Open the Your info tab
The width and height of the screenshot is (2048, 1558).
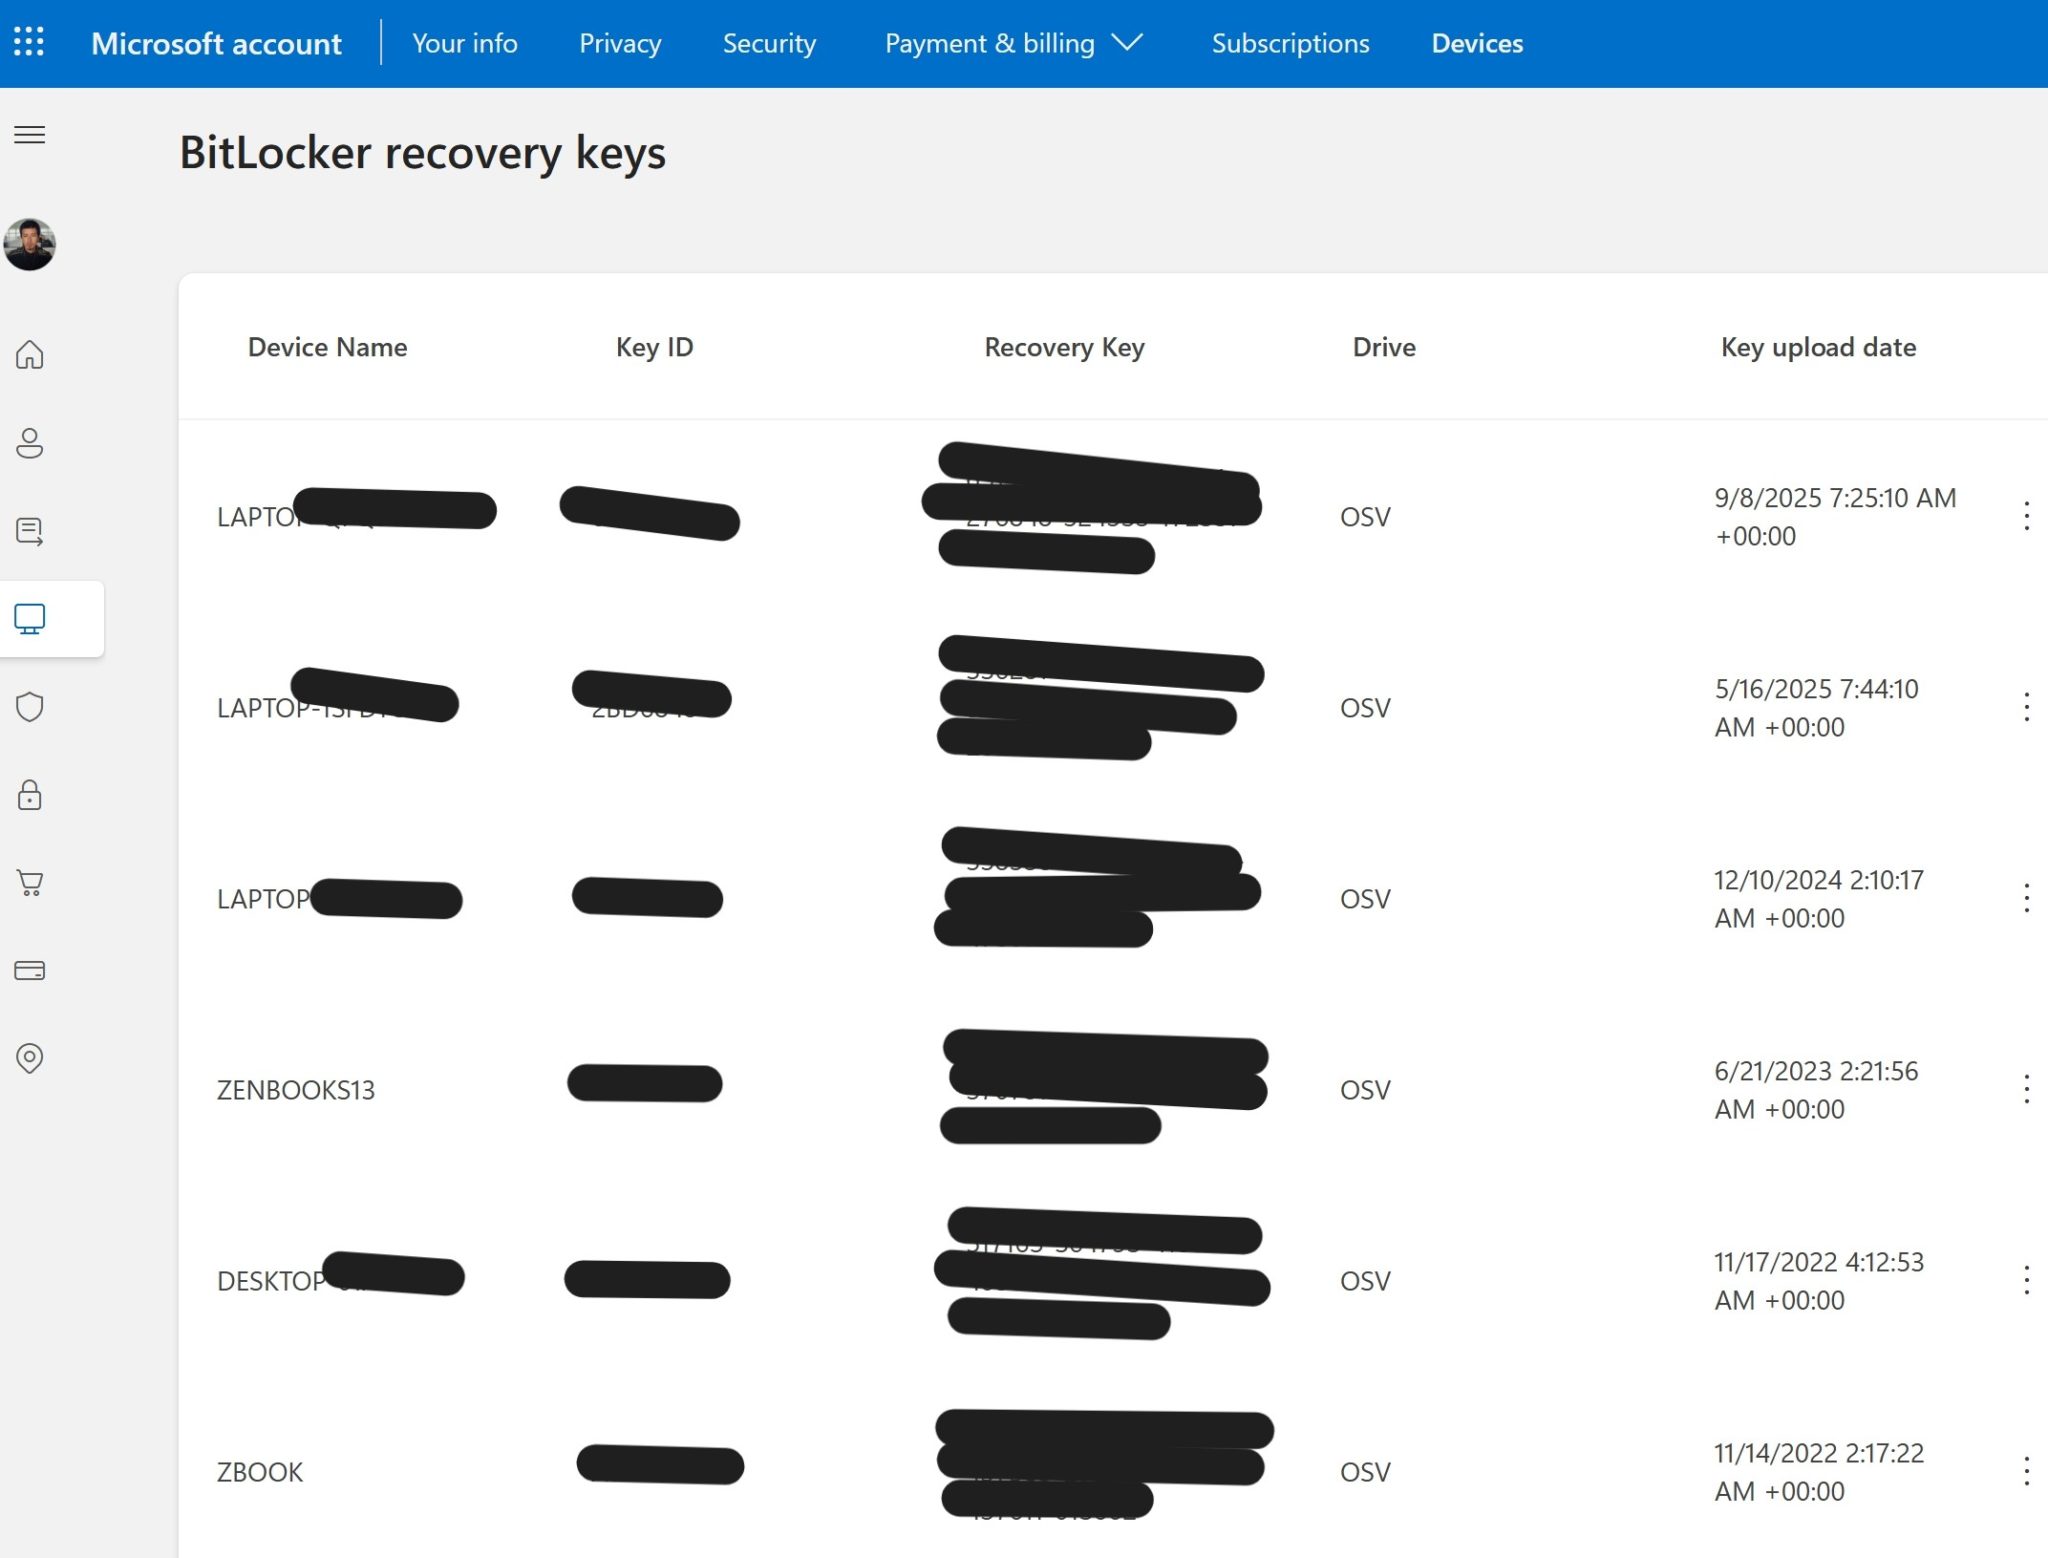(465, 43)
